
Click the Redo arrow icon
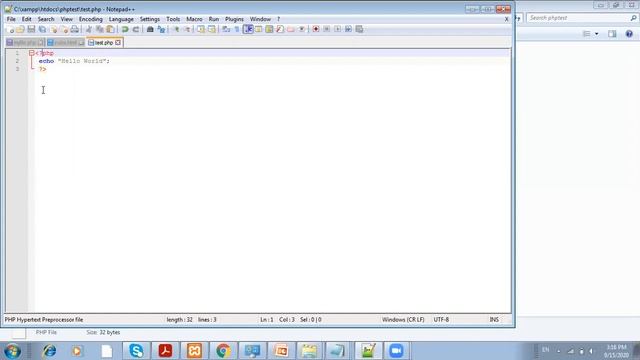(x=136, y=29)
